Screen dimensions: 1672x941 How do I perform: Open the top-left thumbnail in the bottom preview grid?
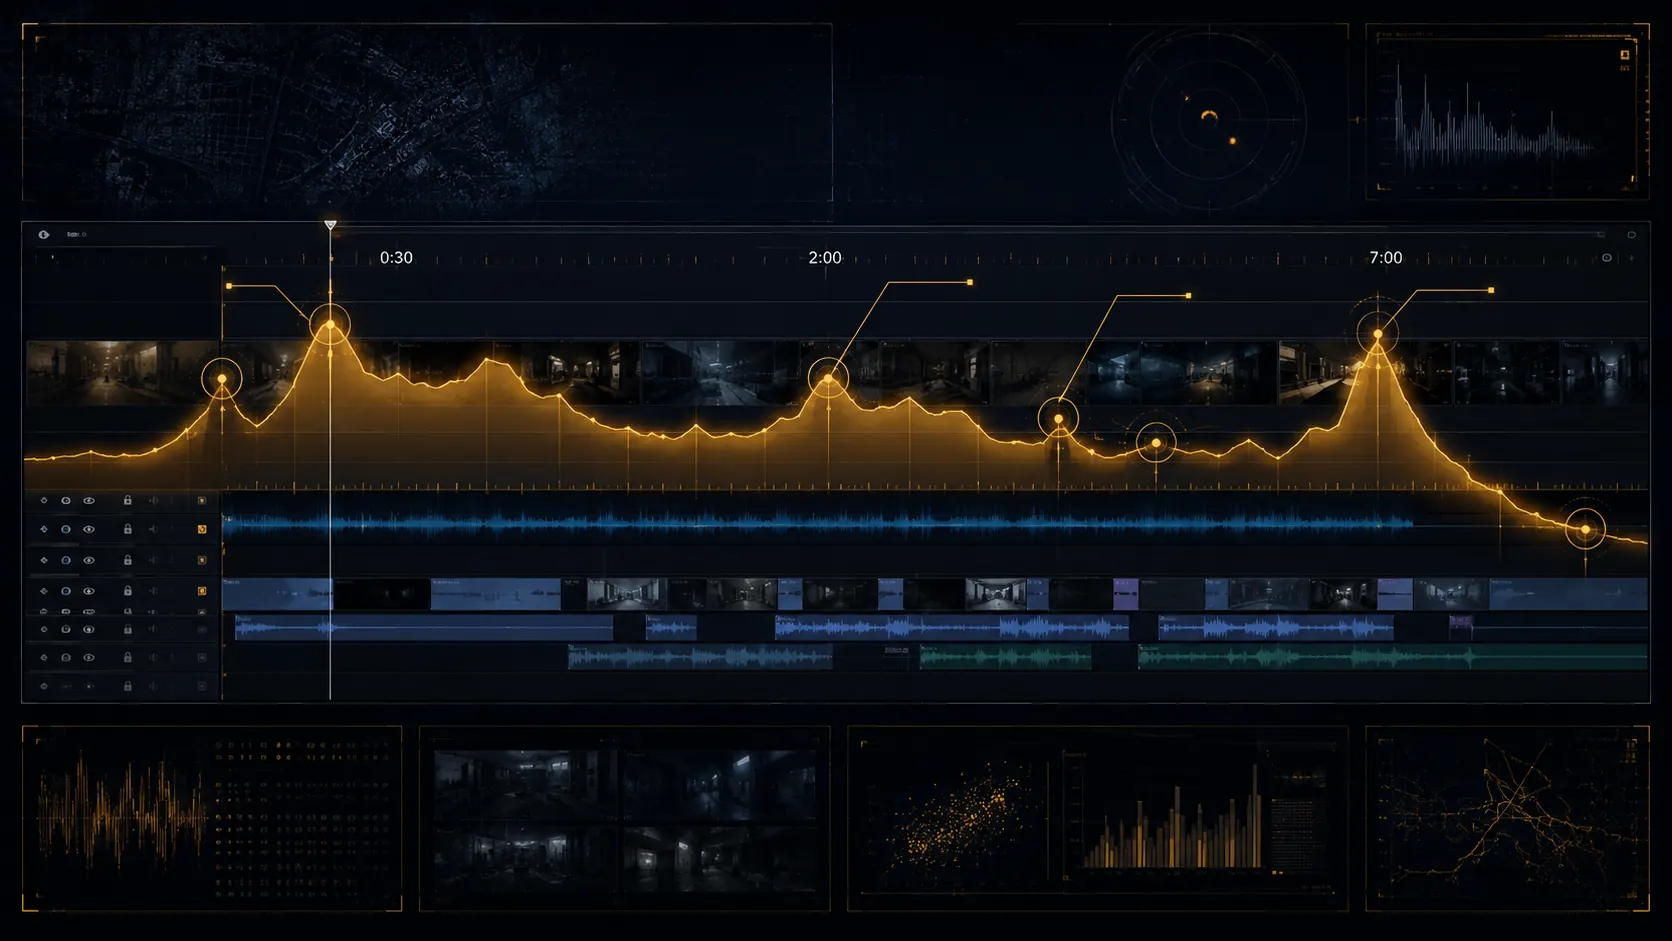click(x=528, y=785)
